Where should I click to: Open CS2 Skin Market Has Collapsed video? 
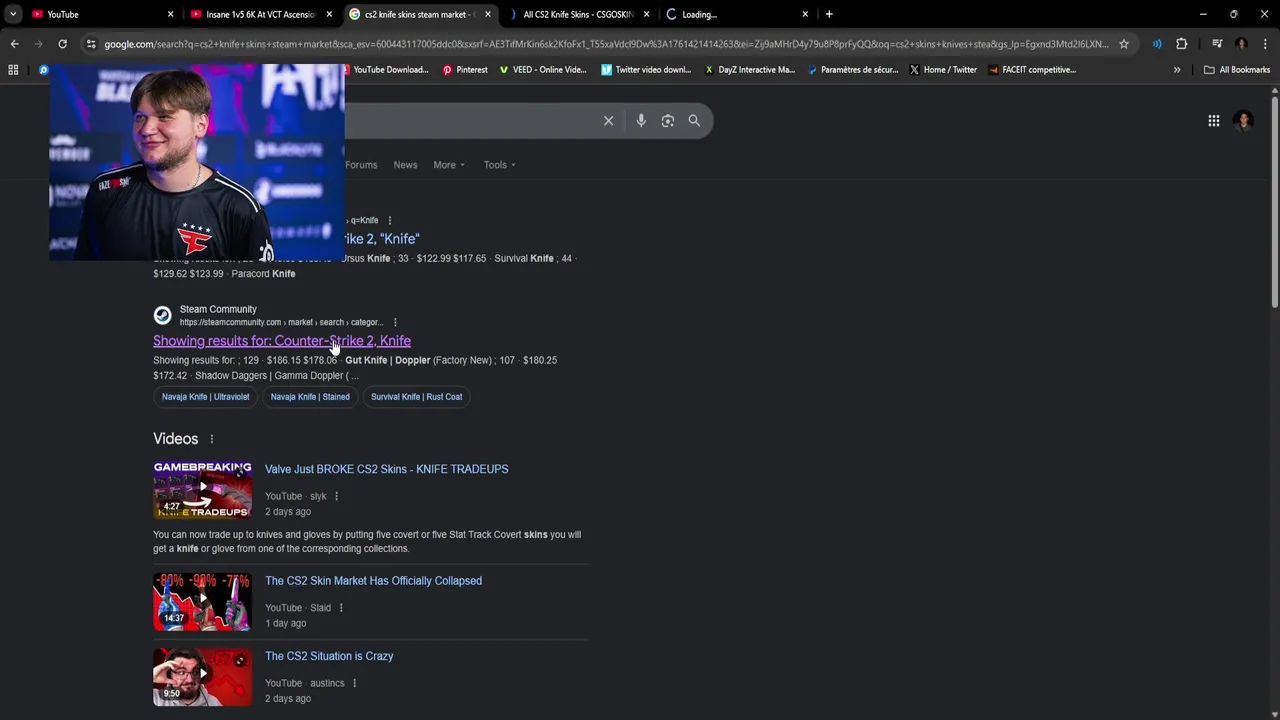tap(373, 581)
